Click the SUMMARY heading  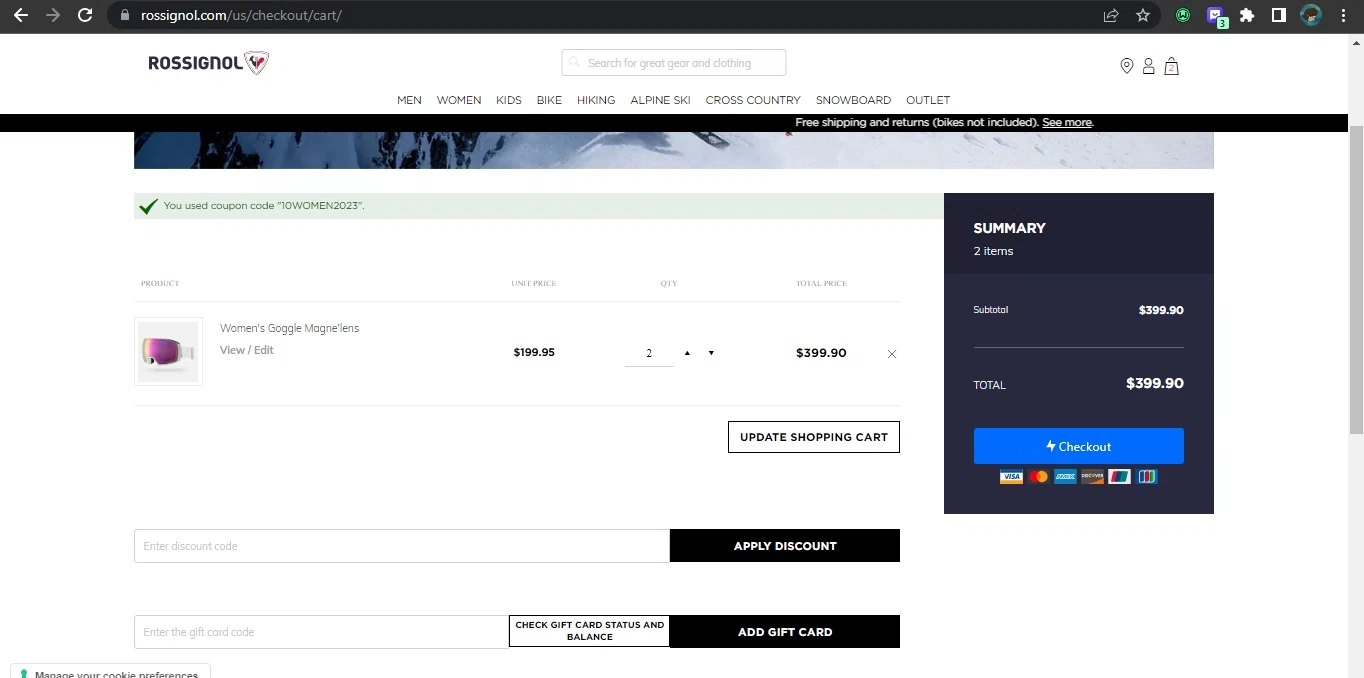click(1009, 228)
